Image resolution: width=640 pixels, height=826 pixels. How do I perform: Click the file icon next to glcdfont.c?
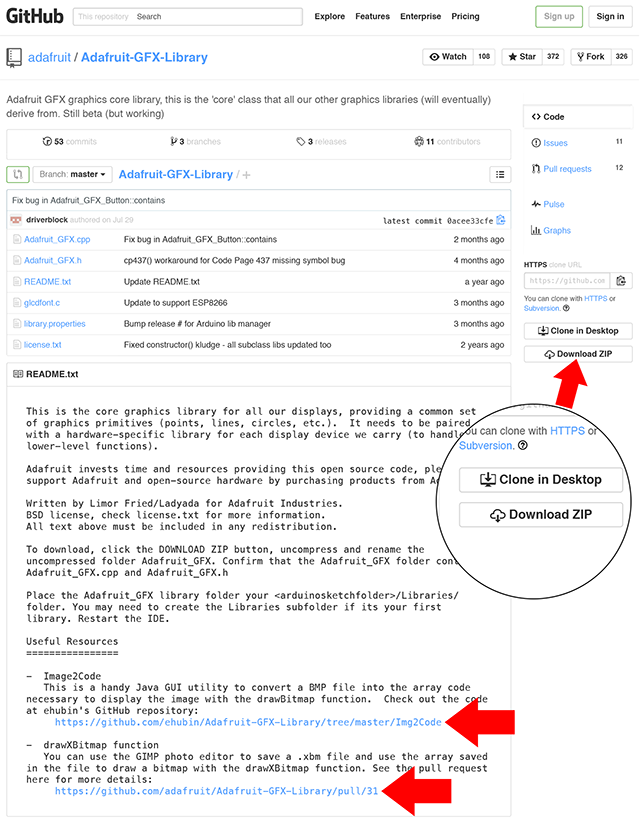17,303
